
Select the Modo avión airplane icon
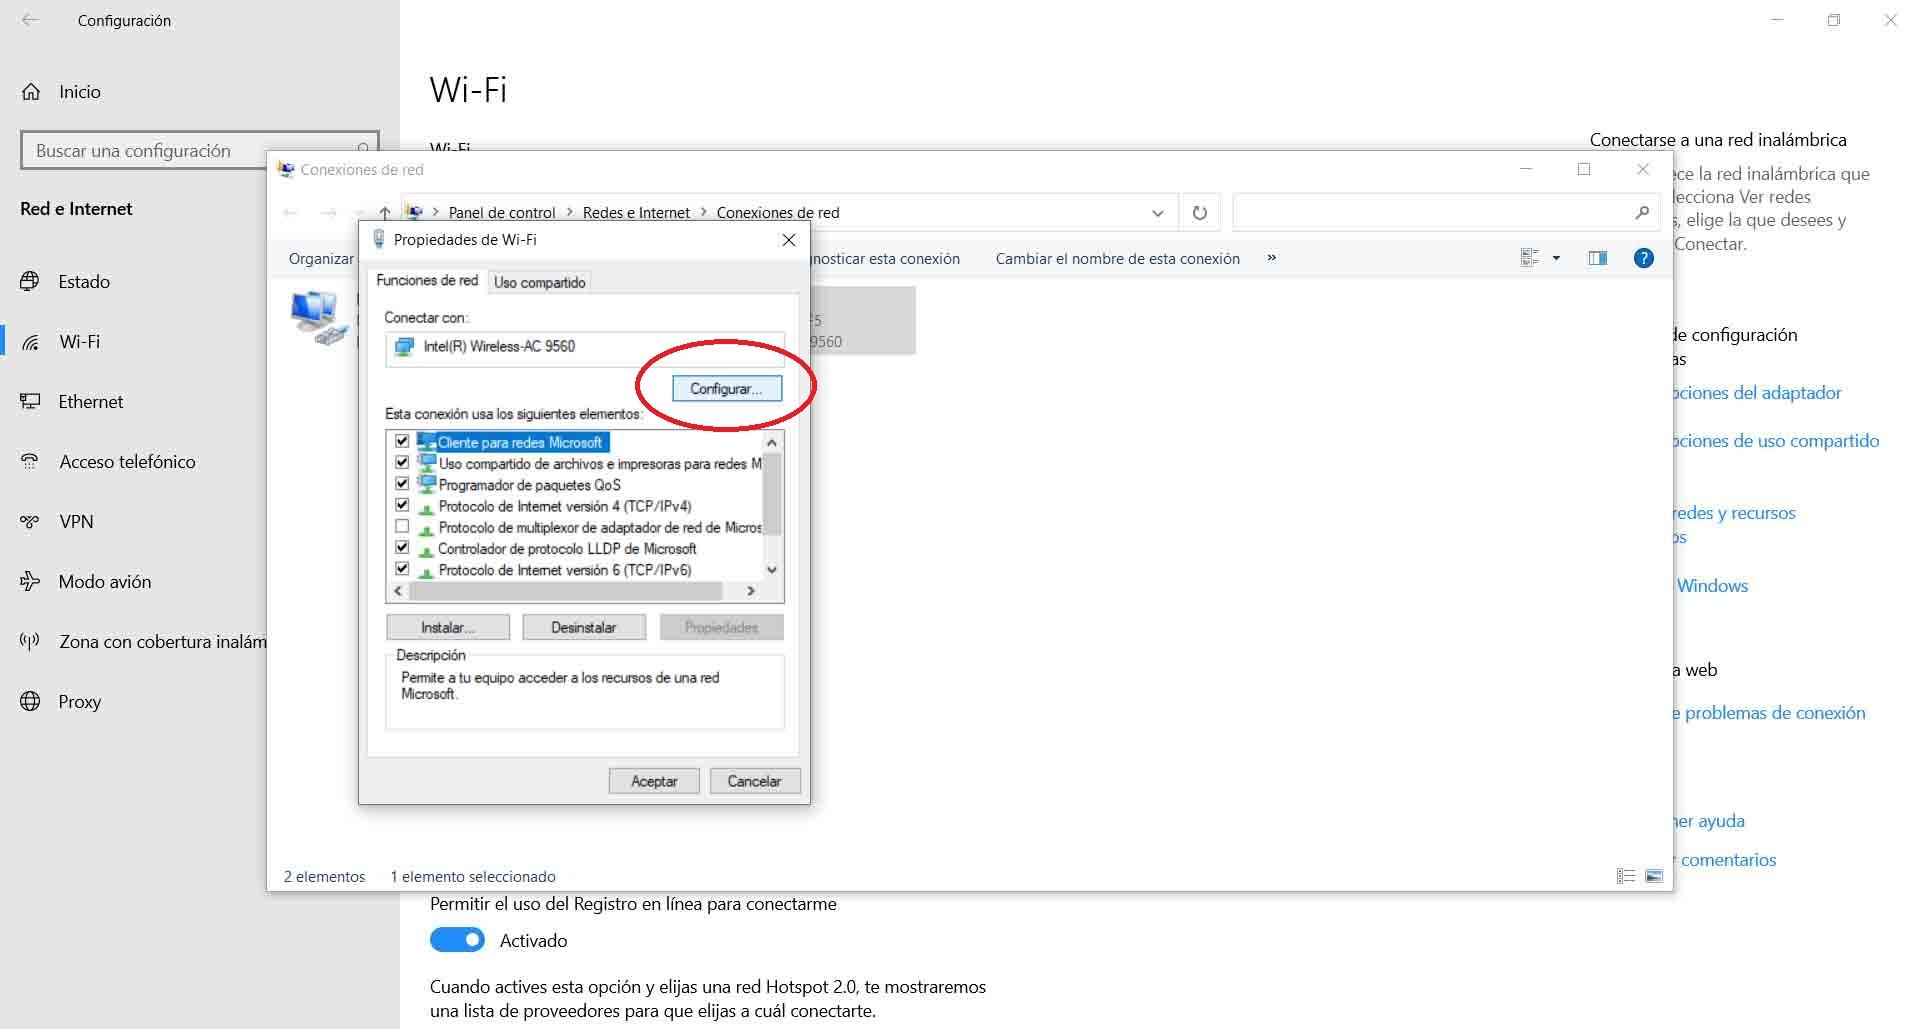click(30, 581)
